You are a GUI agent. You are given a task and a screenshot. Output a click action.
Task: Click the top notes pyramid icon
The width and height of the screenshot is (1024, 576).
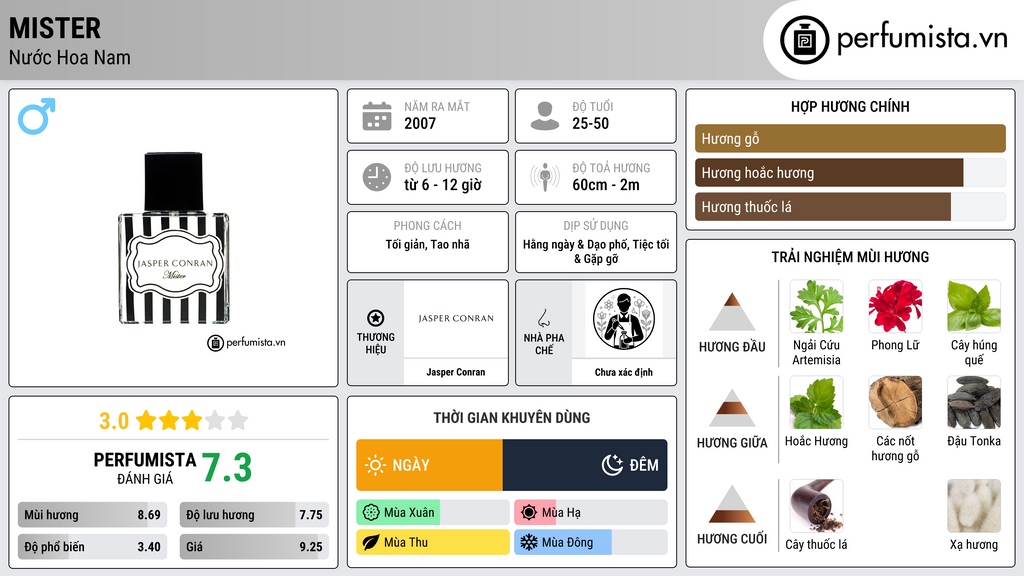(732, 312)
